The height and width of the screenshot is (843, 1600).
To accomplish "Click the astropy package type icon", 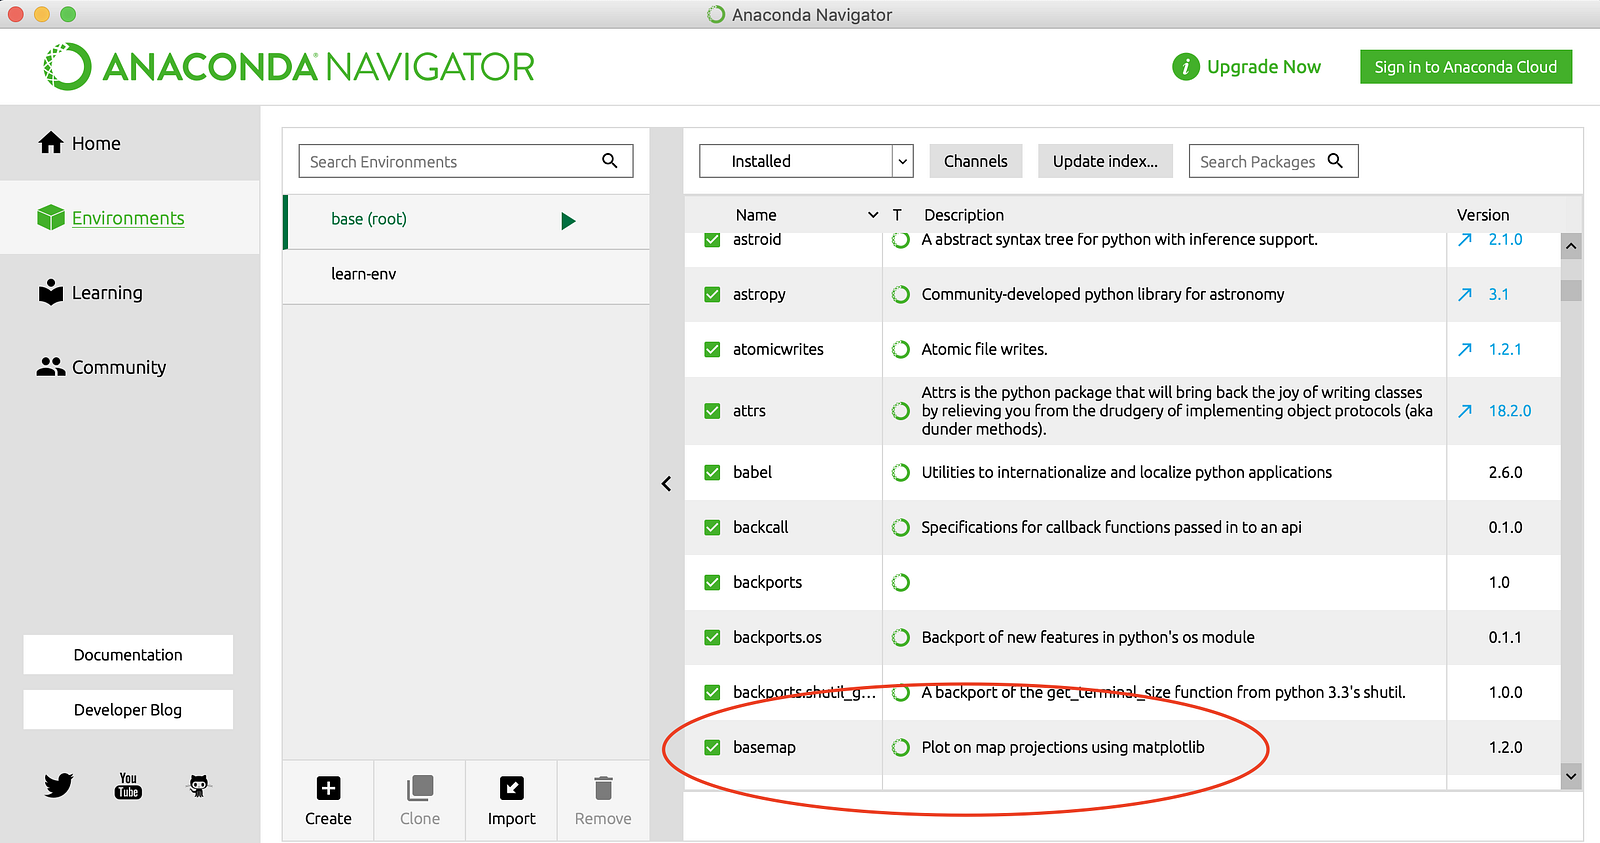I will 901,294.
